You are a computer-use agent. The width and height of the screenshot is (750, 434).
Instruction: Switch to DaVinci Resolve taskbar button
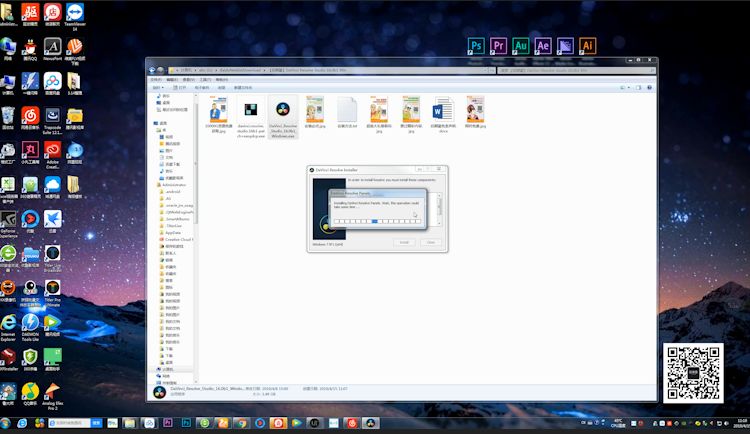[370, 423]
